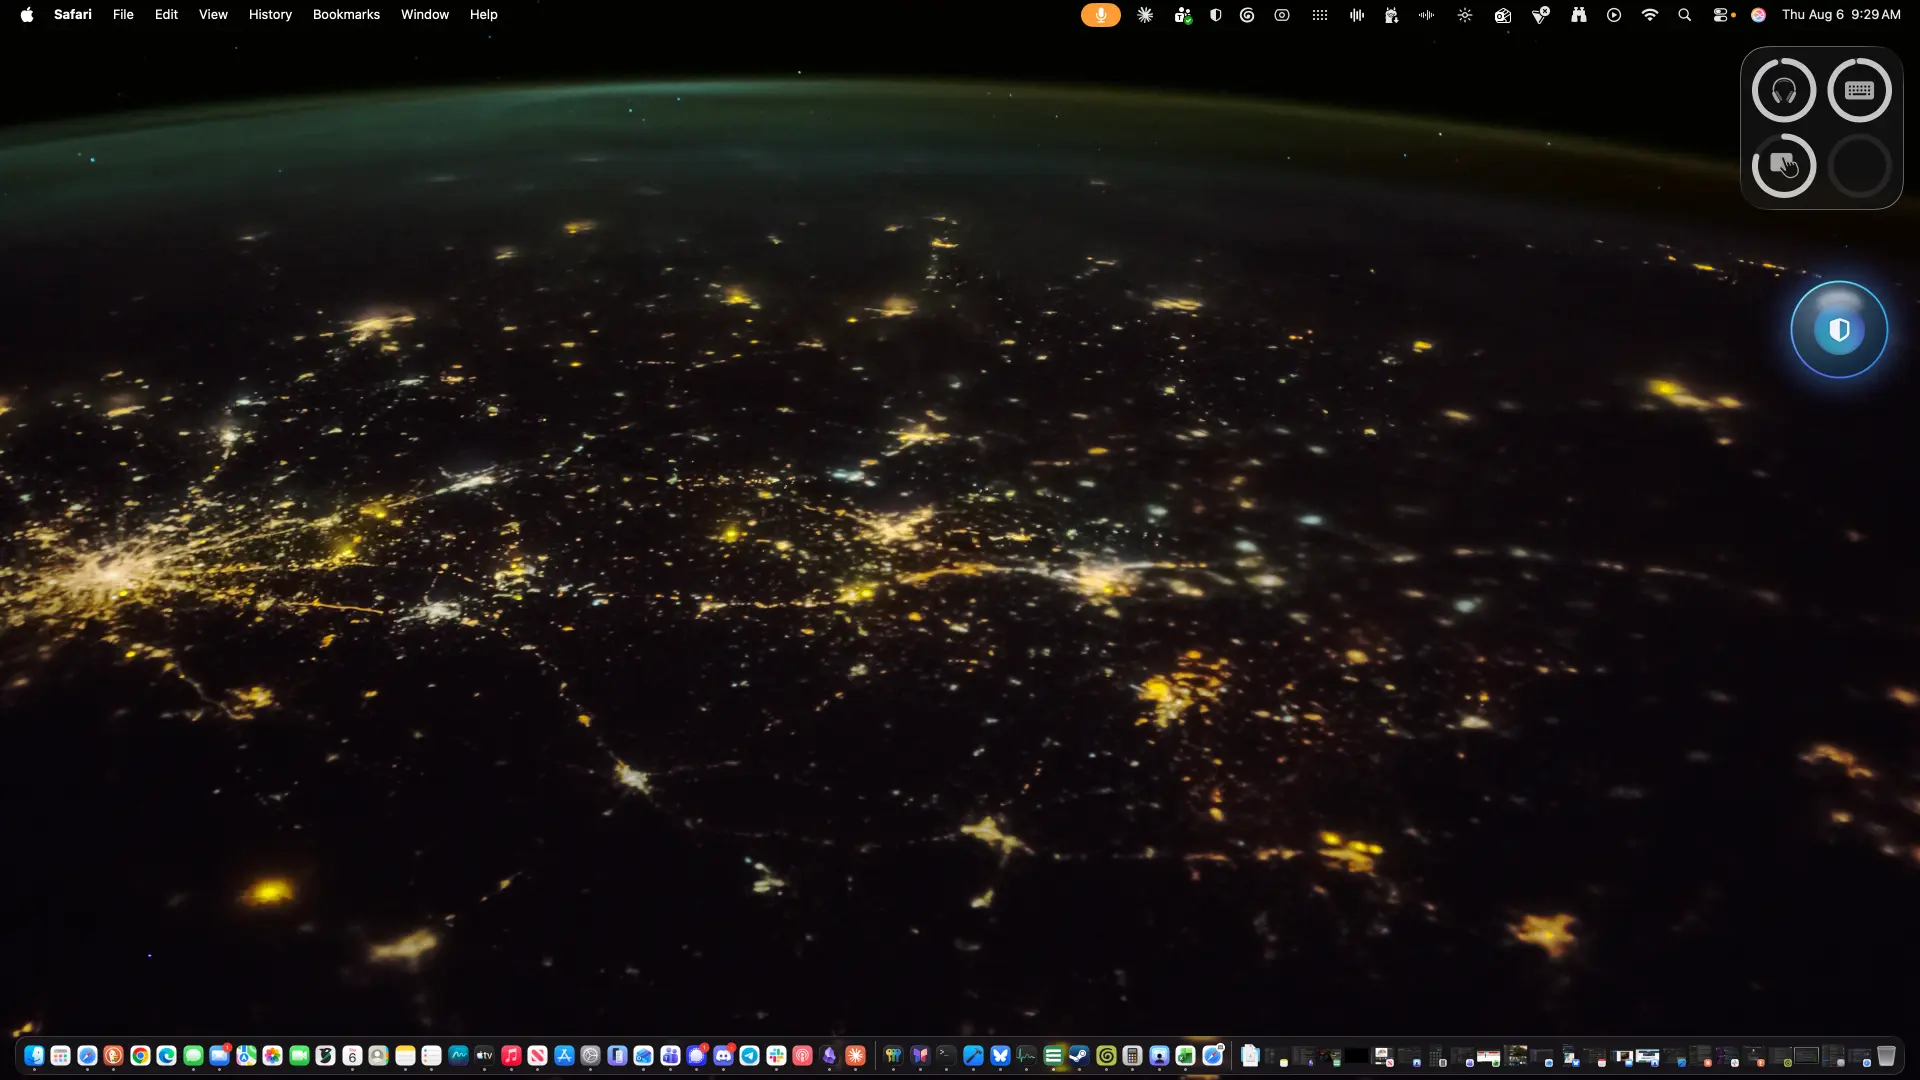
Task: Click the orange microphone indicator in menu bar
Action: 1101,15
